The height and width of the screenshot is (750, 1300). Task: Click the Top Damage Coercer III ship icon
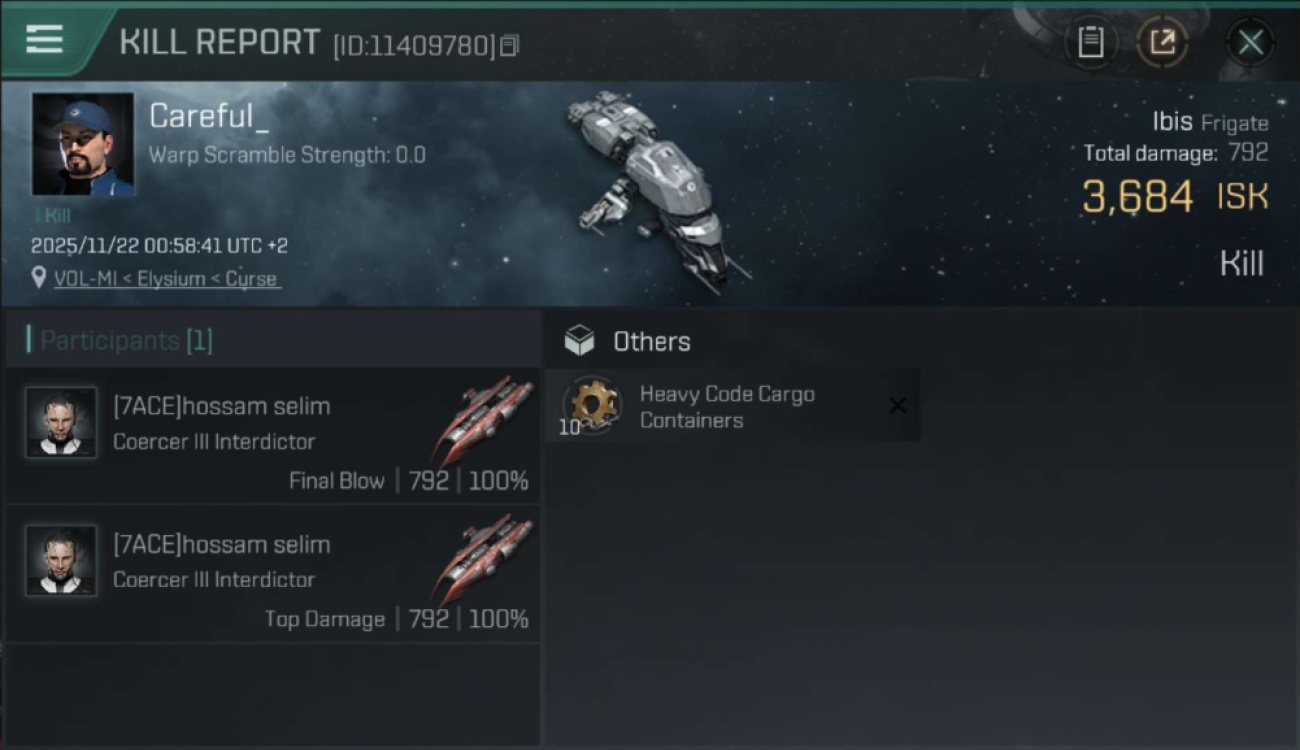(484, 556)
